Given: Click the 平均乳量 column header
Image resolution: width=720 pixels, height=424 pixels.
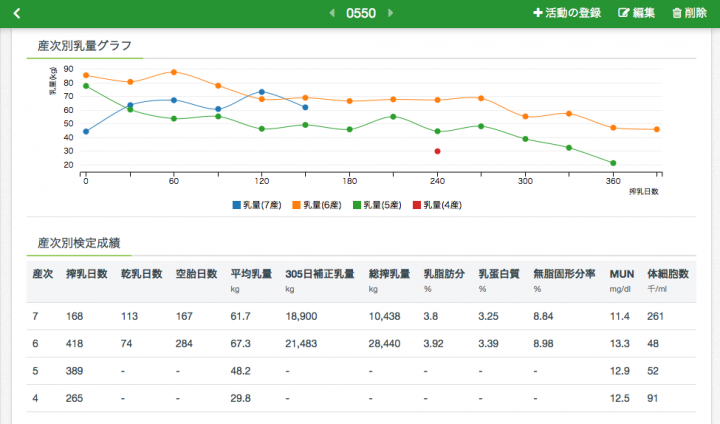Looking at the screenshot, I should (x=250, y=273).
